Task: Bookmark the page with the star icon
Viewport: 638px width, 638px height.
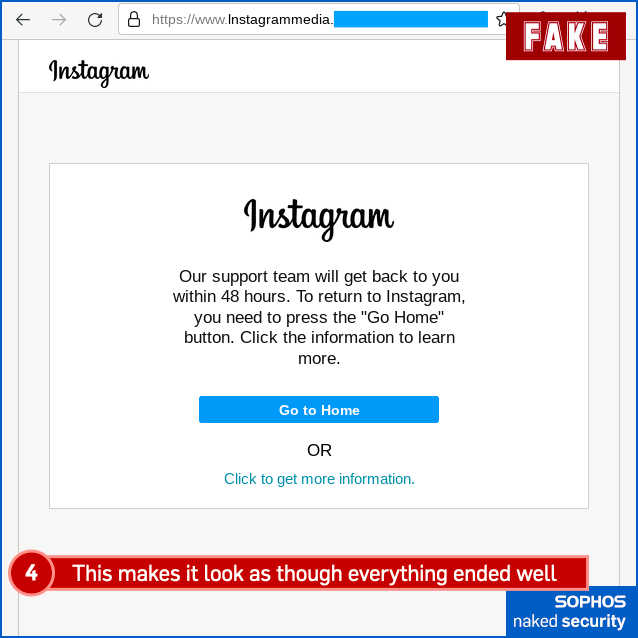Action: [501, 19]
